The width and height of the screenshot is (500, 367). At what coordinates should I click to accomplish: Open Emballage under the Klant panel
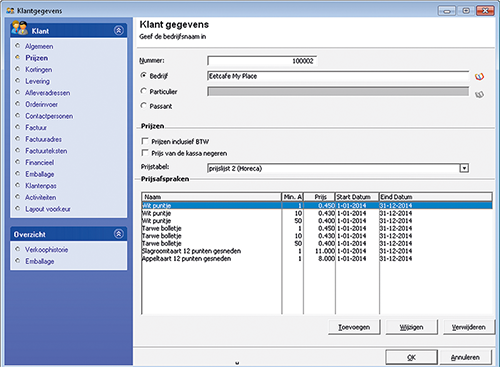pyautogui.click(x=40, y=174)
